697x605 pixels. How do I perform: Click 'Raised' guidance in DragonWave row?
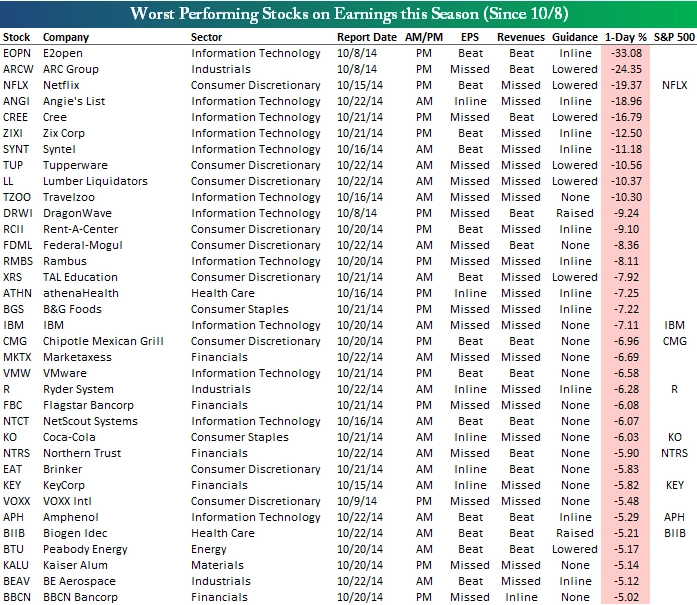click(x=575, y=213)
